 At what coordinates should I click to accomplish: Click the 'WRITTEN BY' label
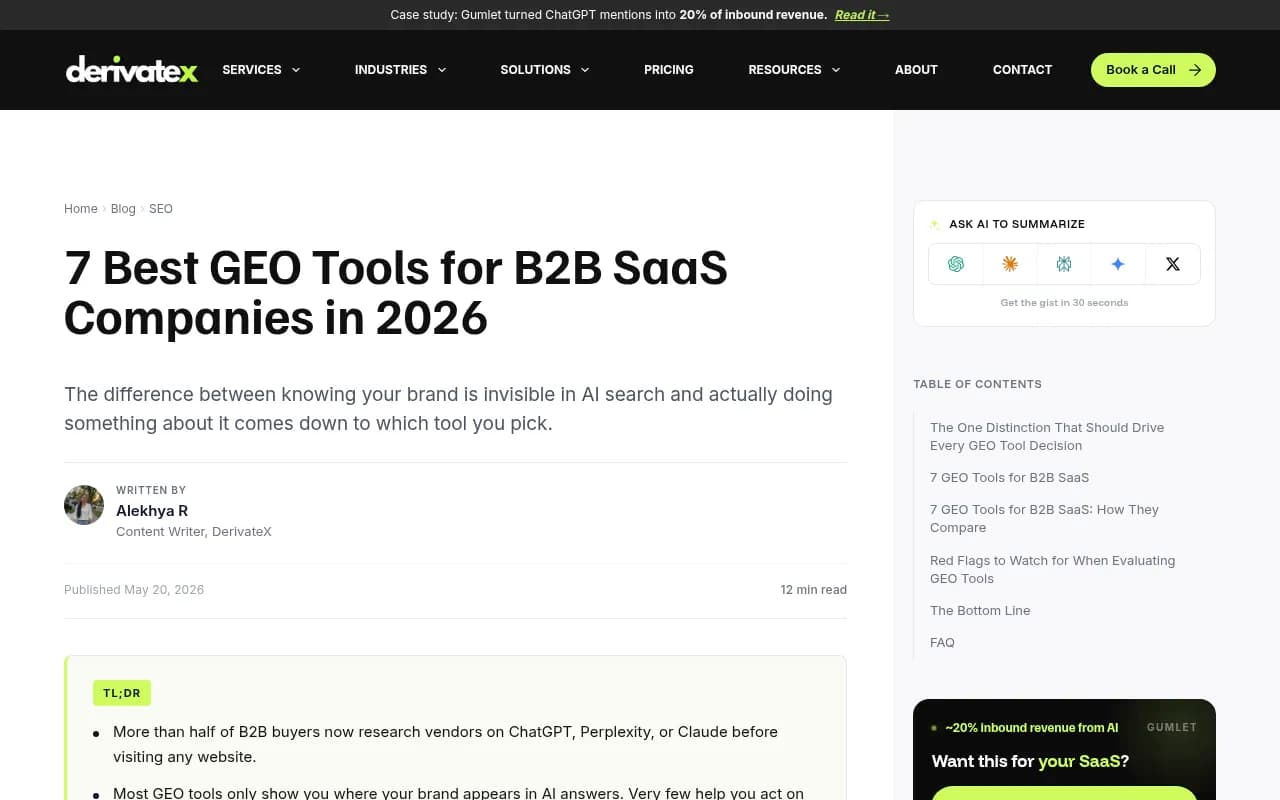click(151, 490)
